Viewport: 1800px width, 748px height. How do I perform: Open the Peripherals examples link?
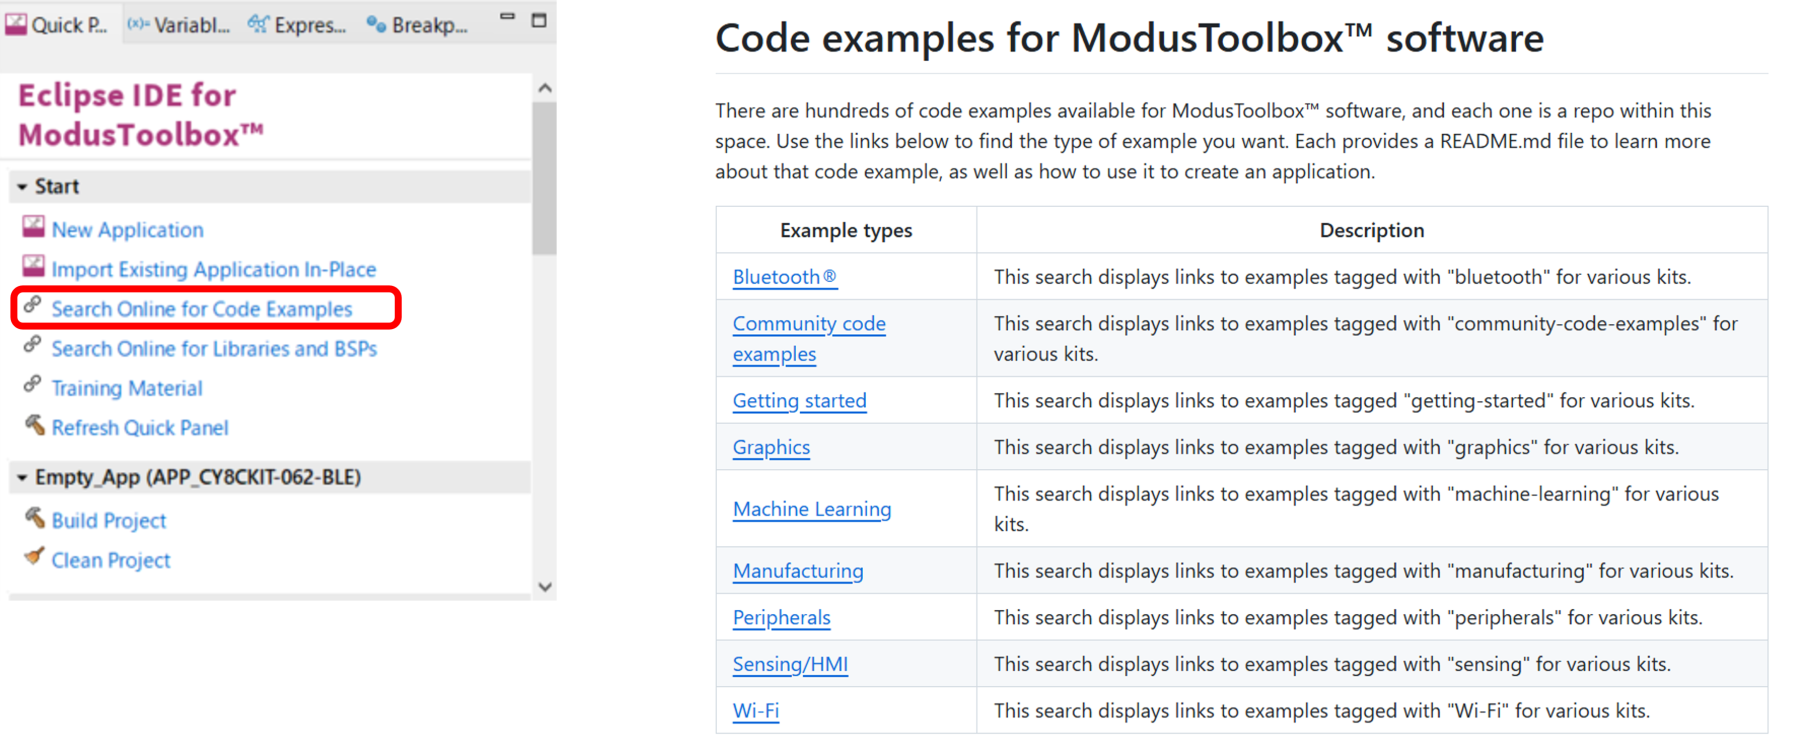782,618
